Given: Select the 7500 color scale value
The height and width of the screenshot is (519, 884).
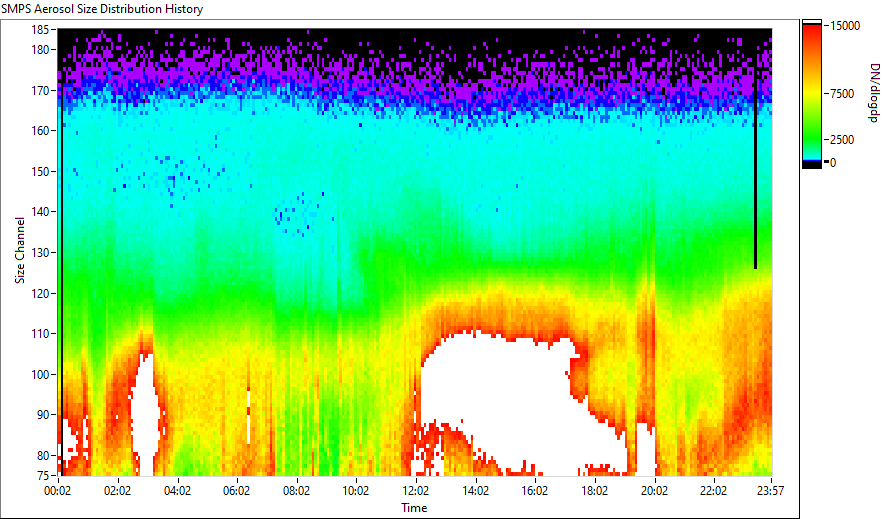Looking at the screenshot, I should (843, 94).
